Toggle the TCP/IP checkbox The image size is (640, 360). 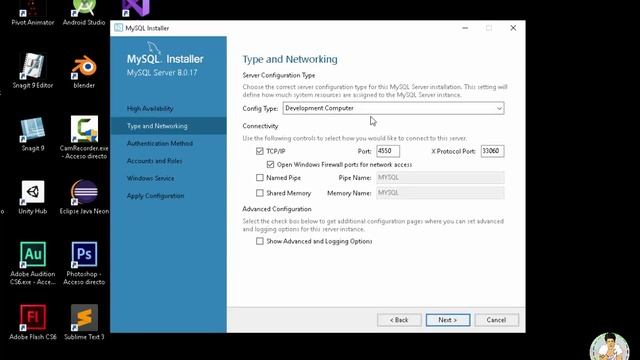(x=260, y=151)
